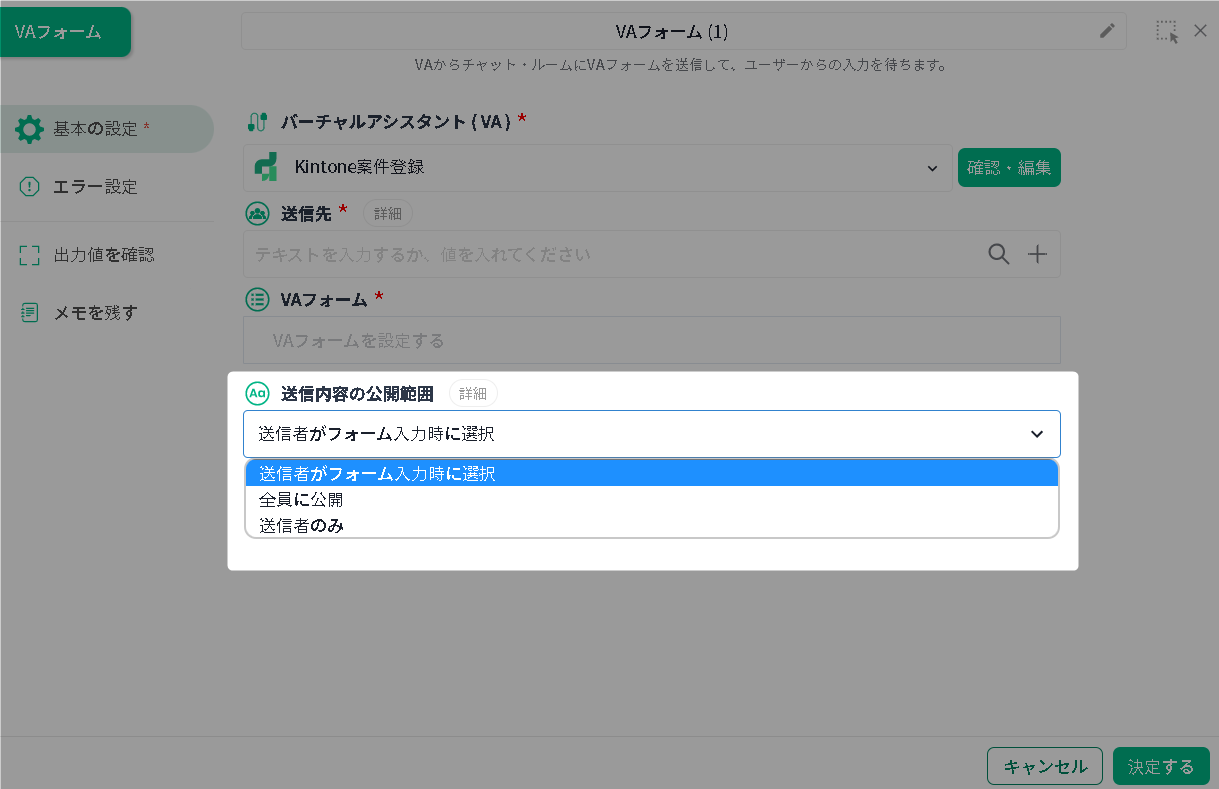Click the dotted selection cursor icon
The height and width of the screenshot is (789, 1219).
pyautogui.click(x=1167, y=31)
